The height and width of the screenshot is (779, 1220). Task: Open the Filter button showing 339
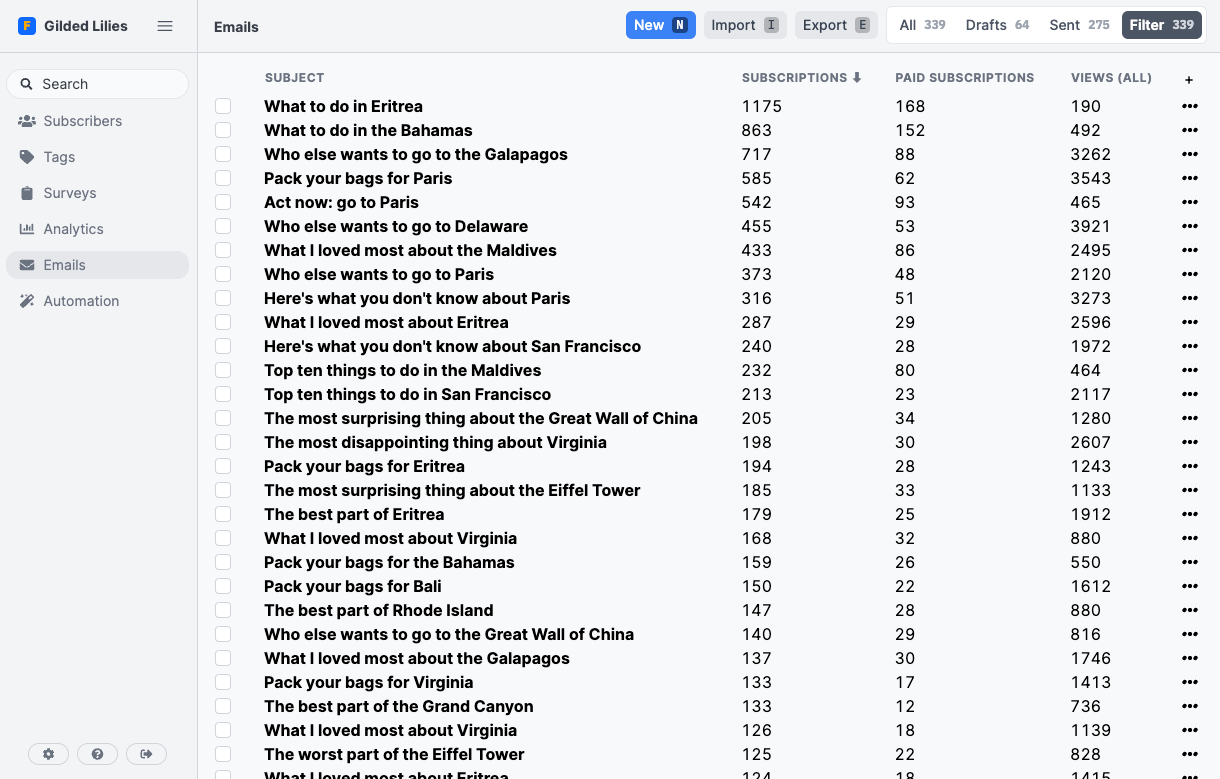[1161, 25]
